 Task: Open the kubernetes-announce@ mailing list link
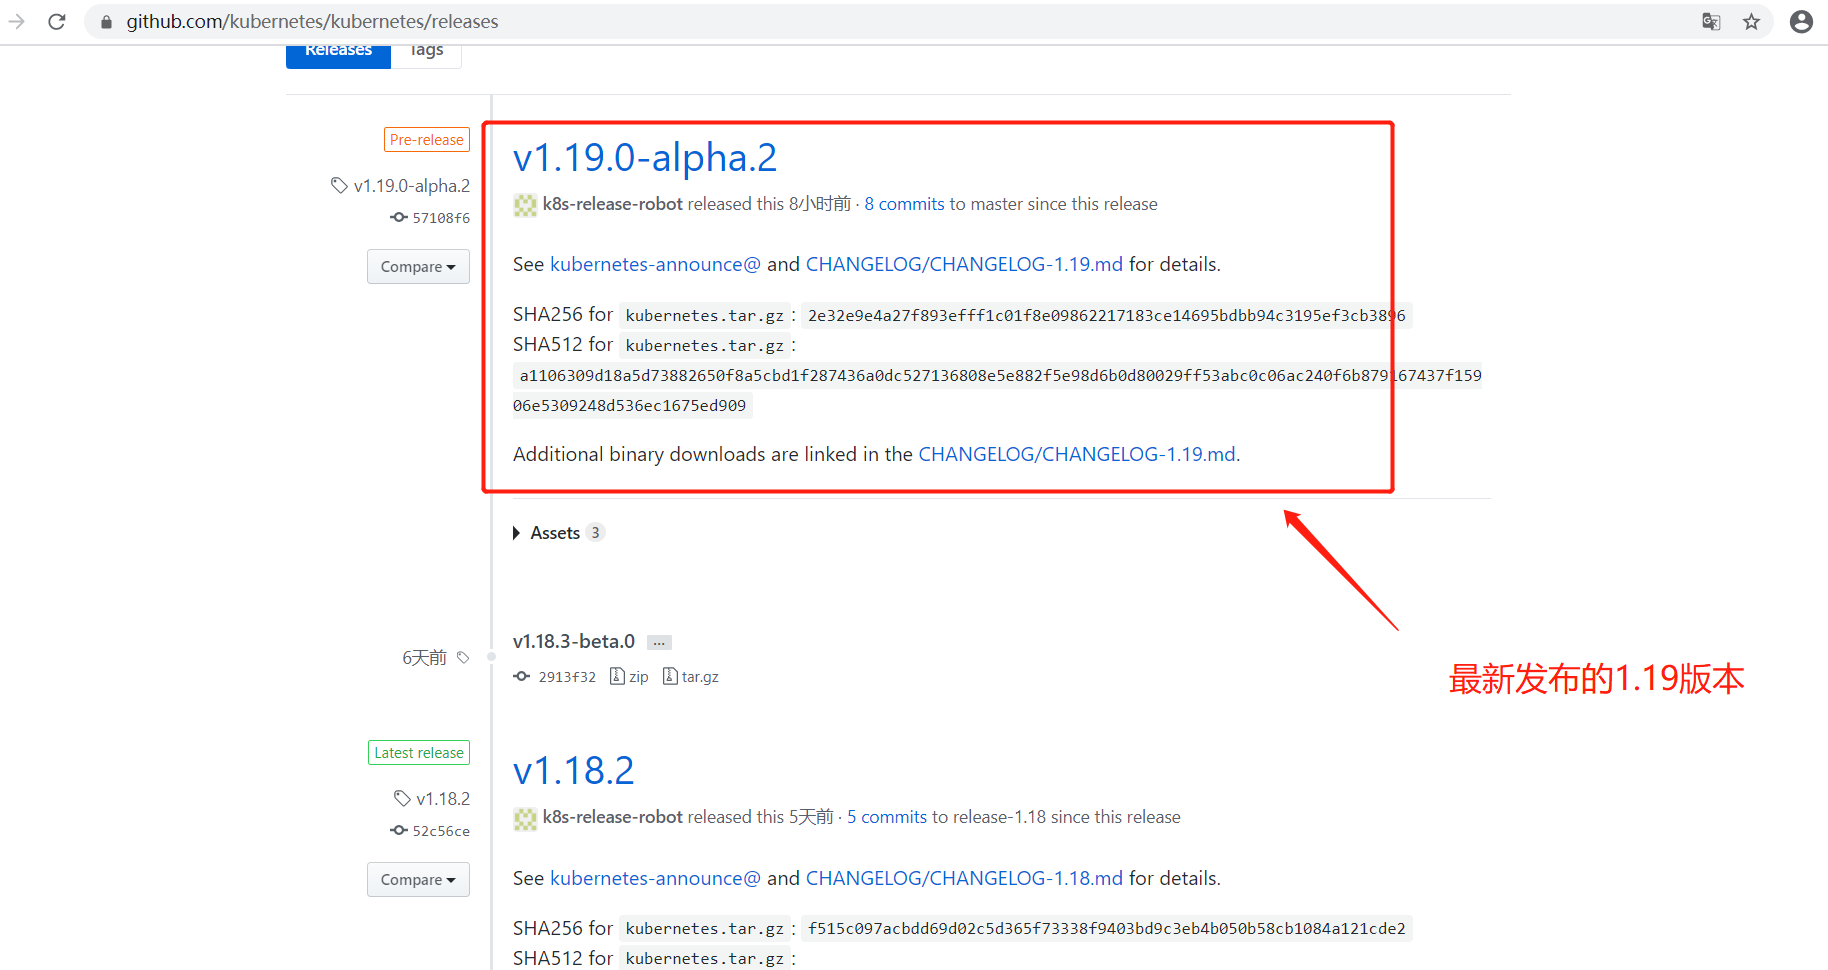[x=654, y=264]
